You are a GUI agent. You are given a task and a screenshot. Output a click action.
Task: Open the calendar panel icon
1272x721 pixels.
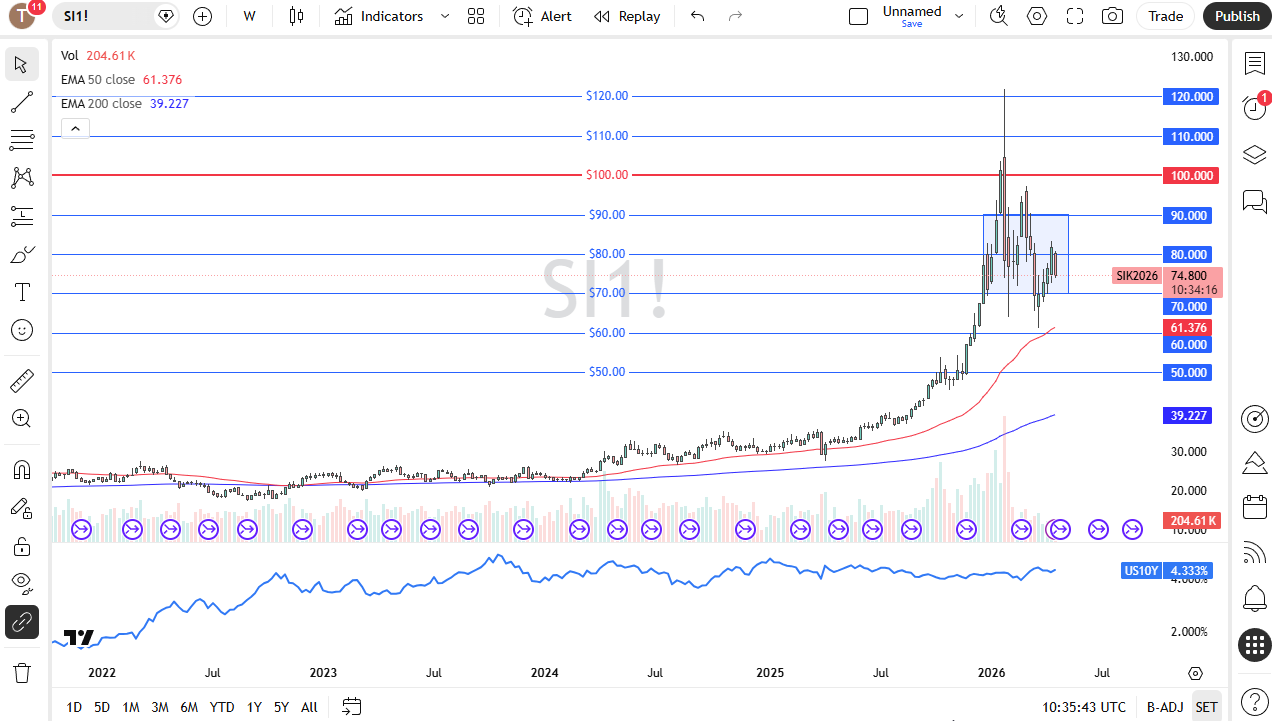coord(1255,507)
